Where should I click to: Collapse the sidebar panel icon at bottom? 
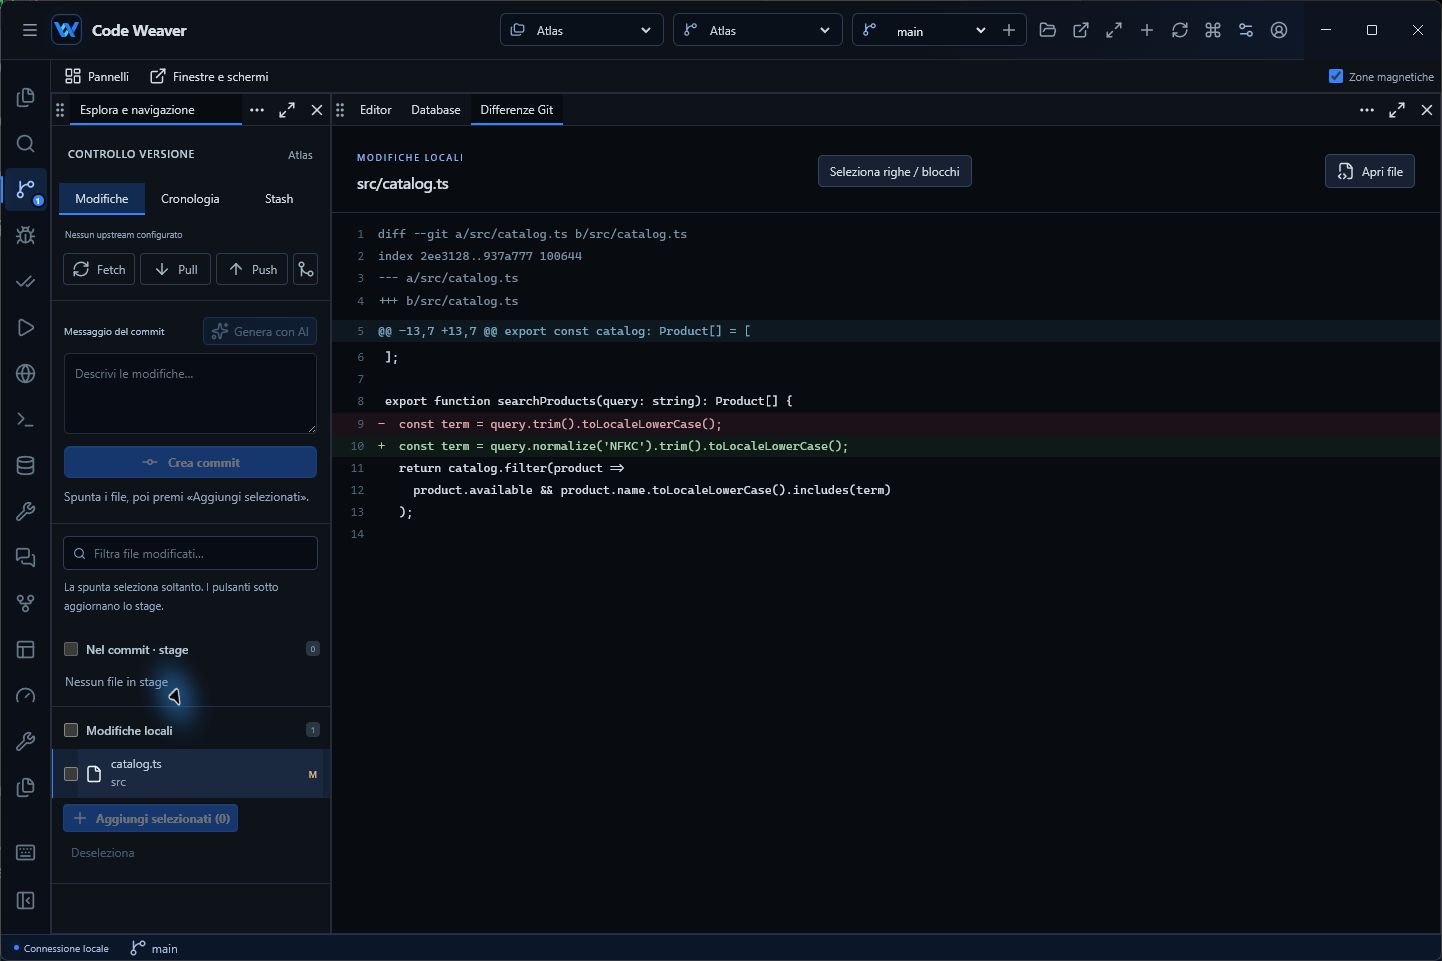(26, 900)
